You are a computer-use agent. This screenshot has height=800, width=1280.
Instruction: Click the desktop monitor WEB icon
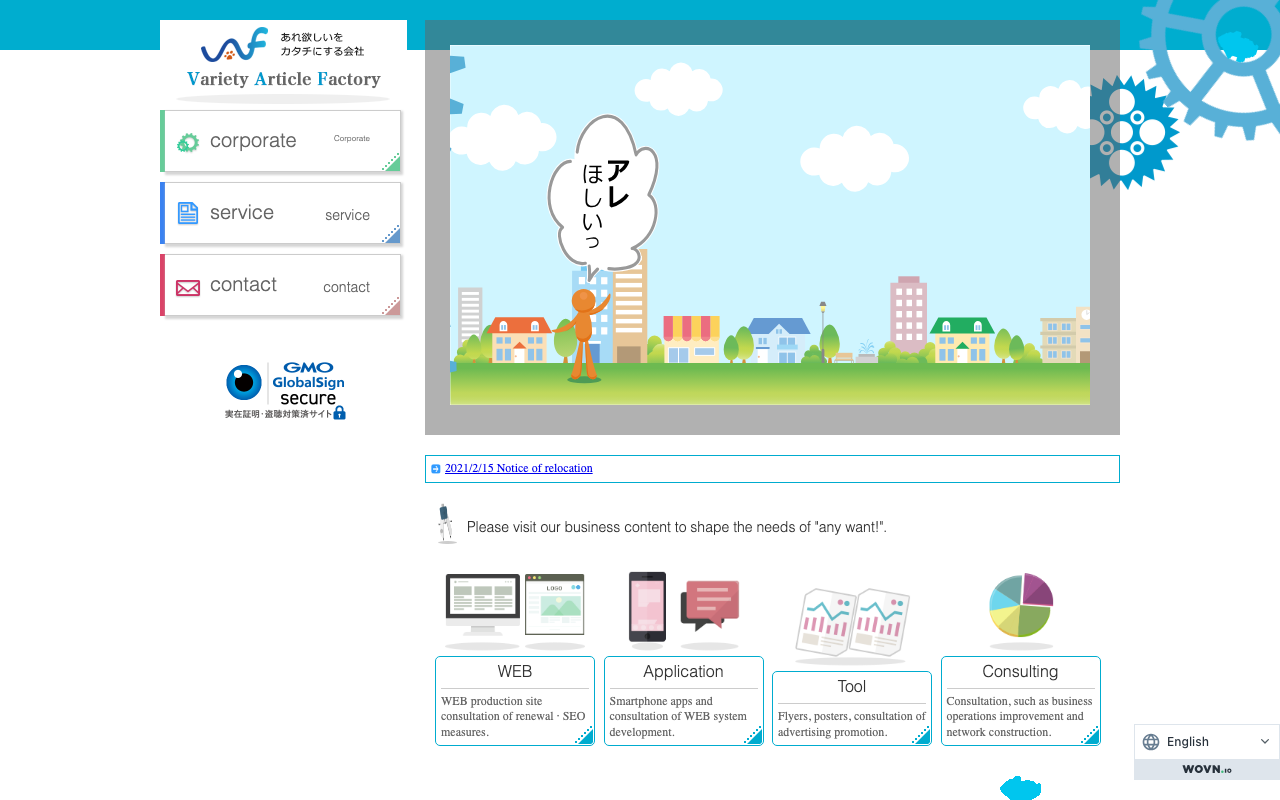(515, 608)
